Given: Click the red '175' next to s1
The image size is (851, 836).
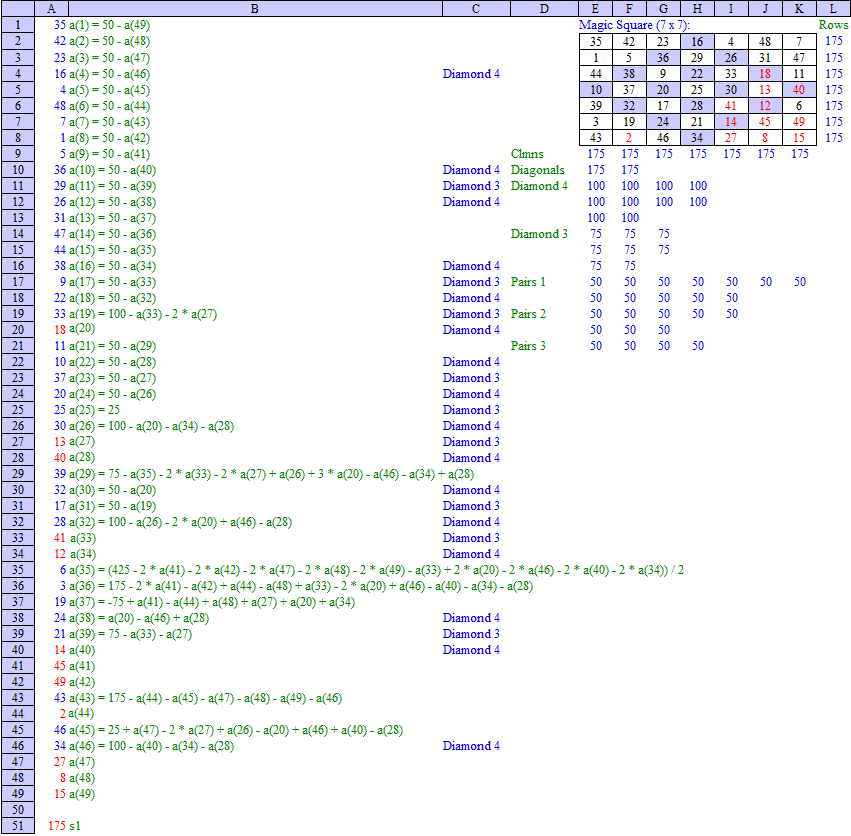Looking at the screenshot, I should tap(57, 826).
